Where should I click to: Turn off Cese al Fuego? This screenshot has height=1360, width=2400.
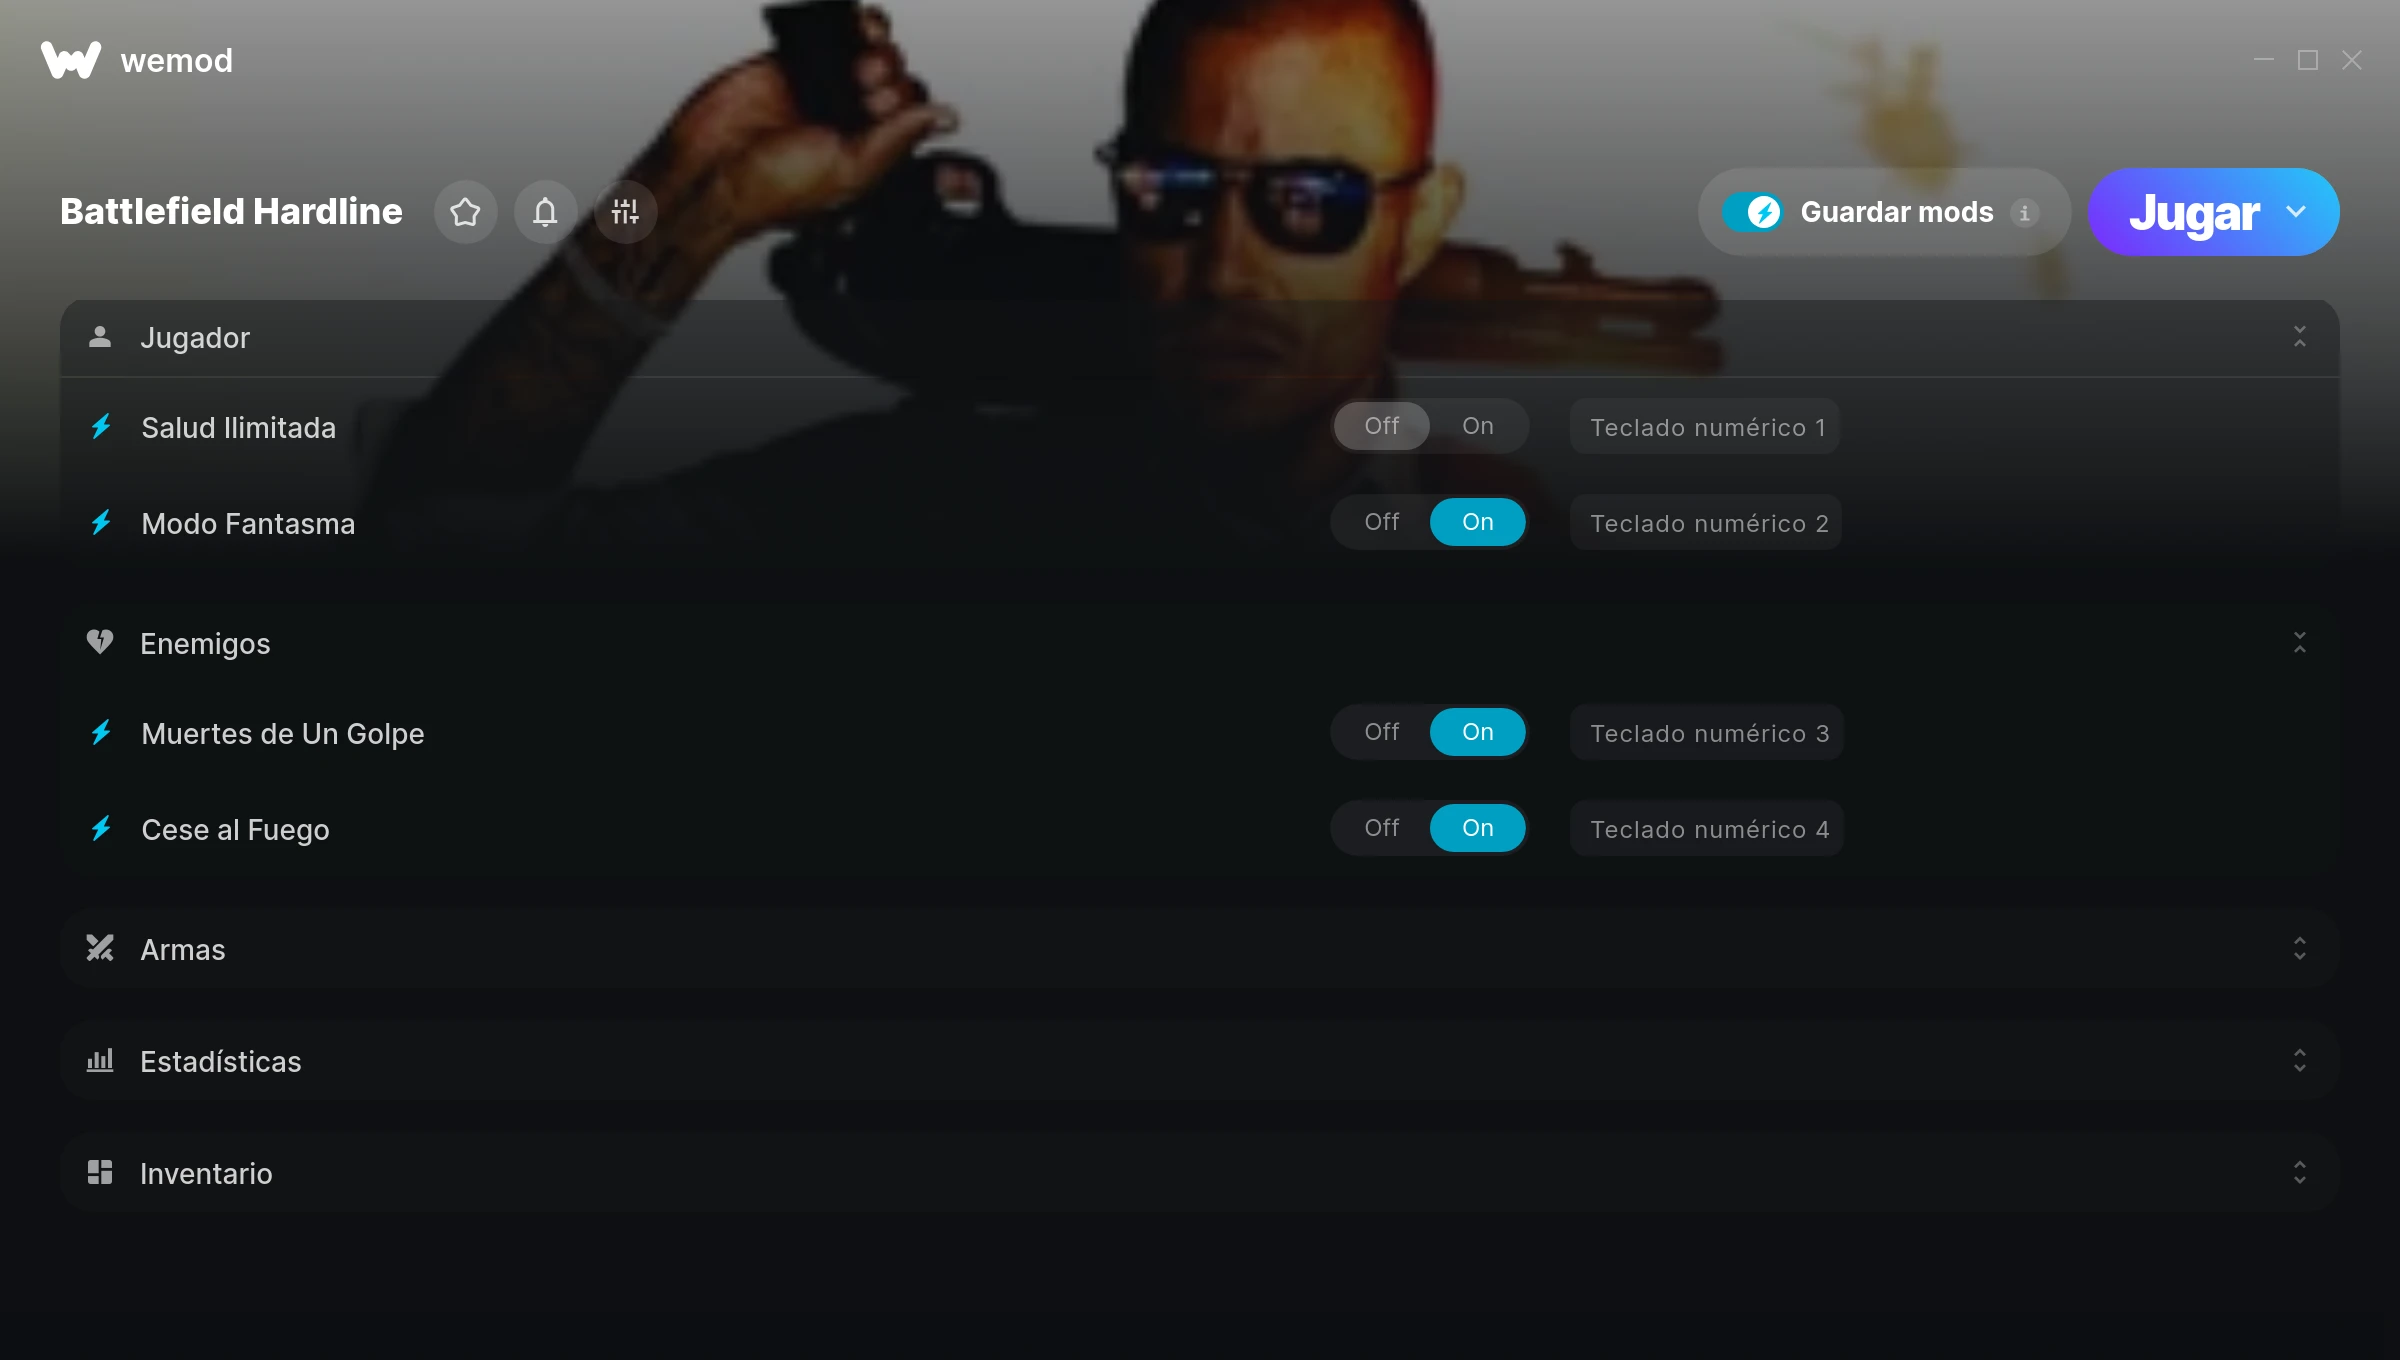1382,828
